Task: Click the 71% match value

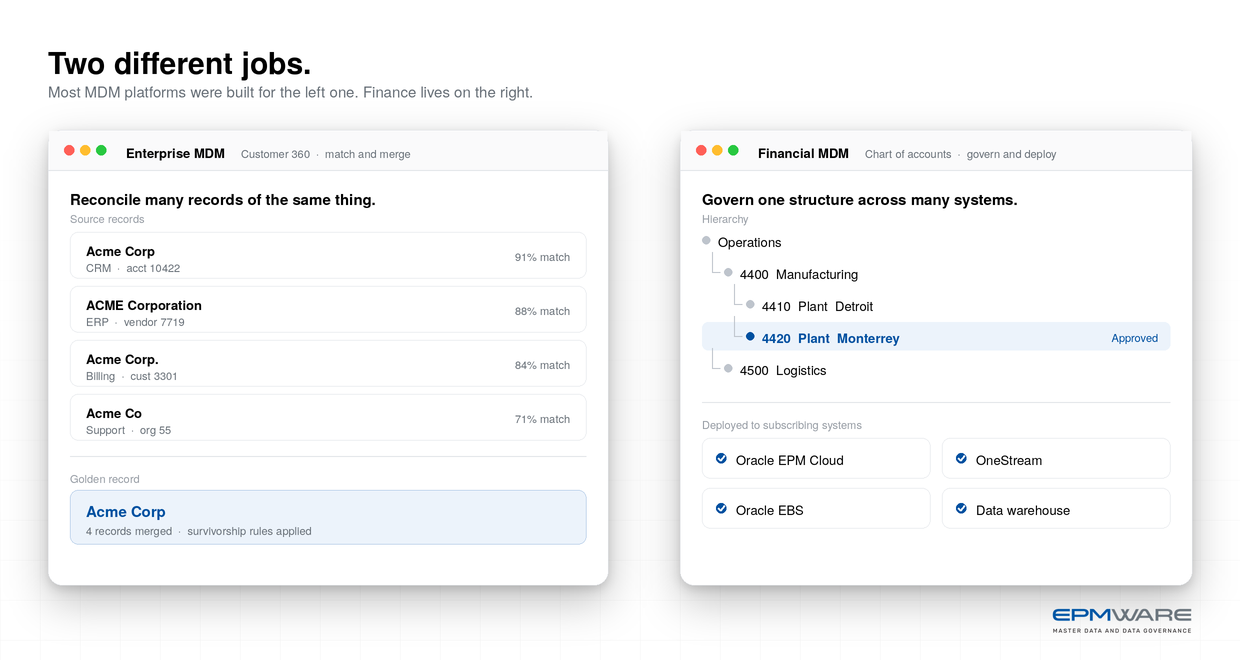Action: point(542,419)
